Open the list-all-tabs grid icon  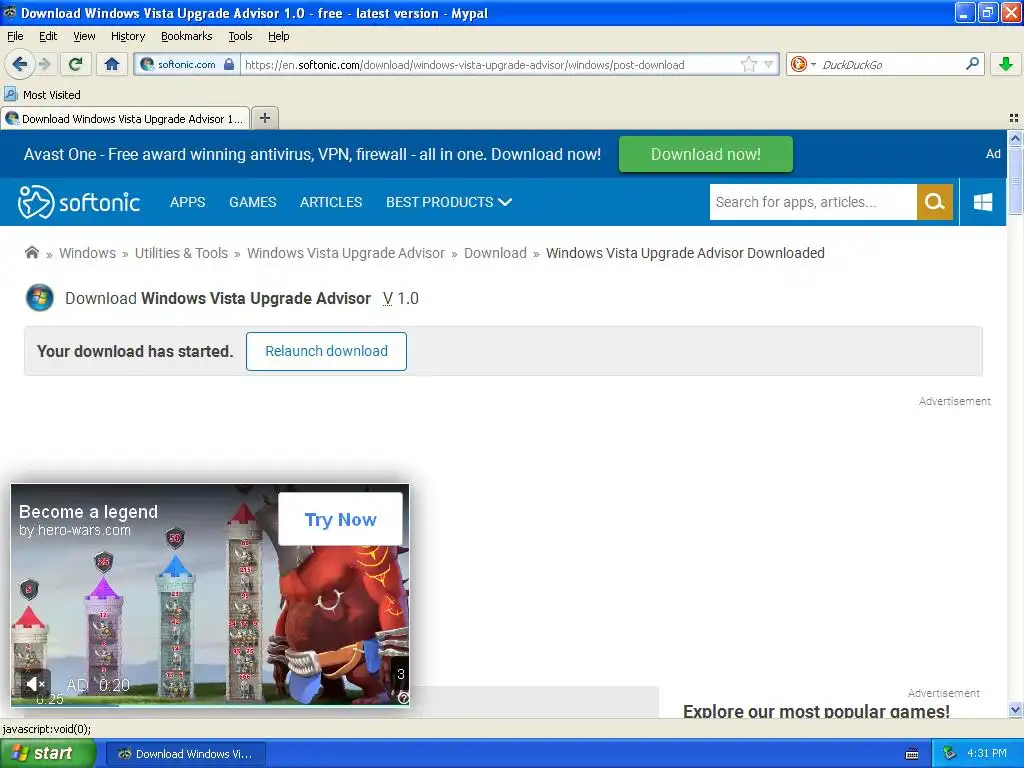1014,118
